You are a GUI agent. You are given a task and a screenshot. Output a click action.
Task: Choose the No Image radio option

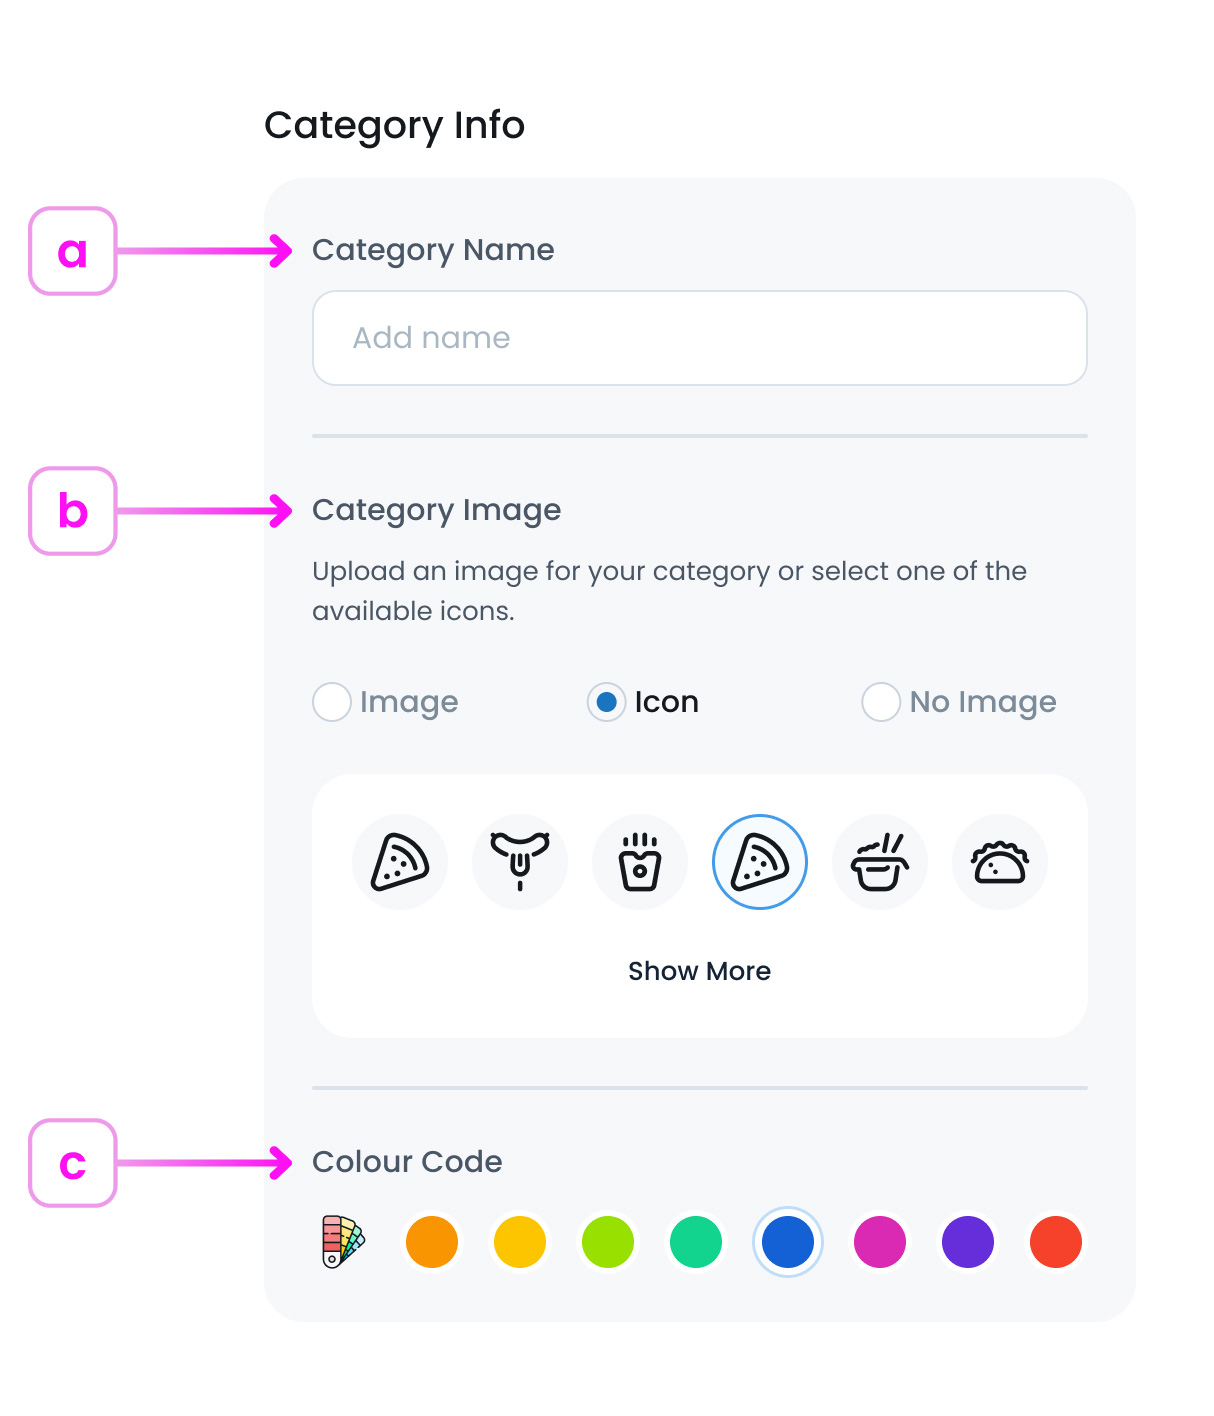click(x=881, y=702)
